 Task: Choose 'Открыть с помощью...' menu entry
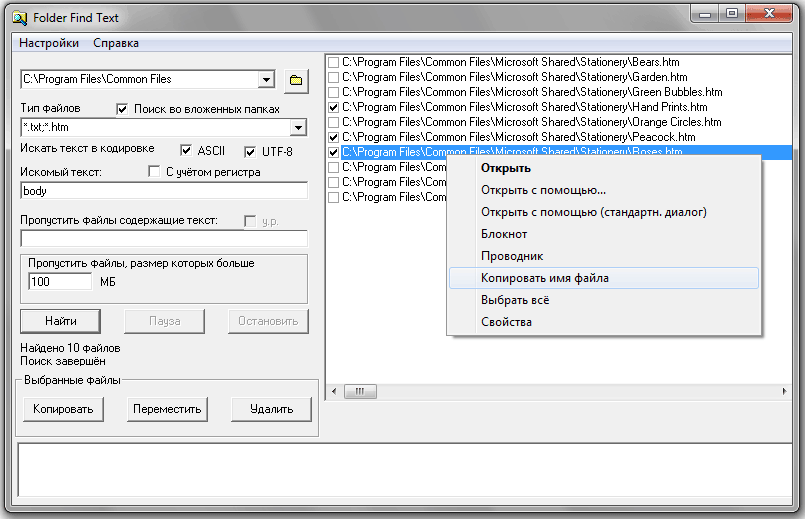click(x=604, y=190)
